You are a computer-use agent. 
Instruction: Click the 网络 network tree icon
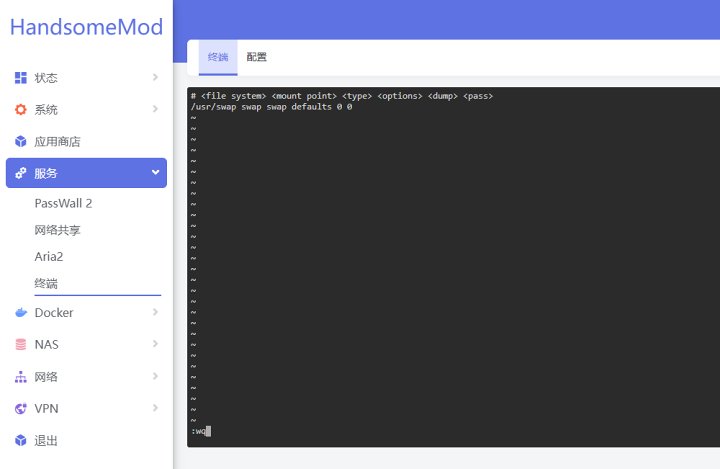(21, 377)
